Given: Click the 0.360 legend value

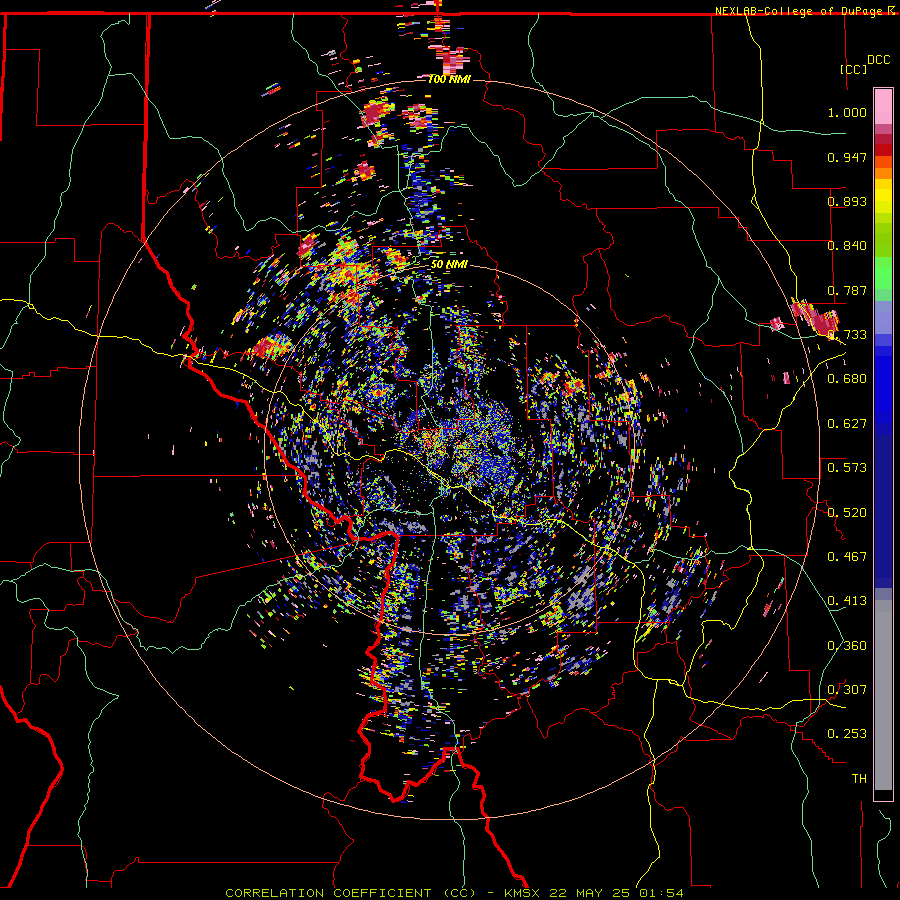Looking at the screenshot, I should 847,645.
